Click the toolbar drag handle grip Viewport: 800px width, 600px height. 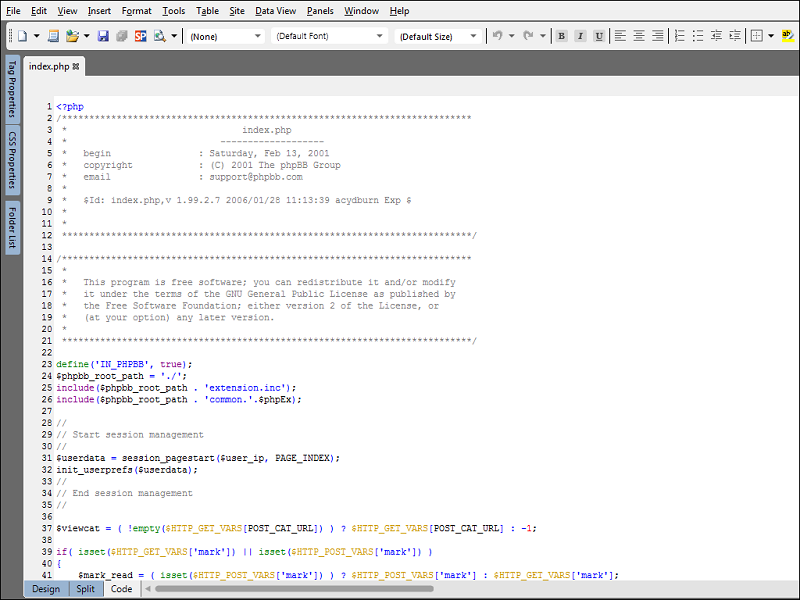(x=10, y=36)
